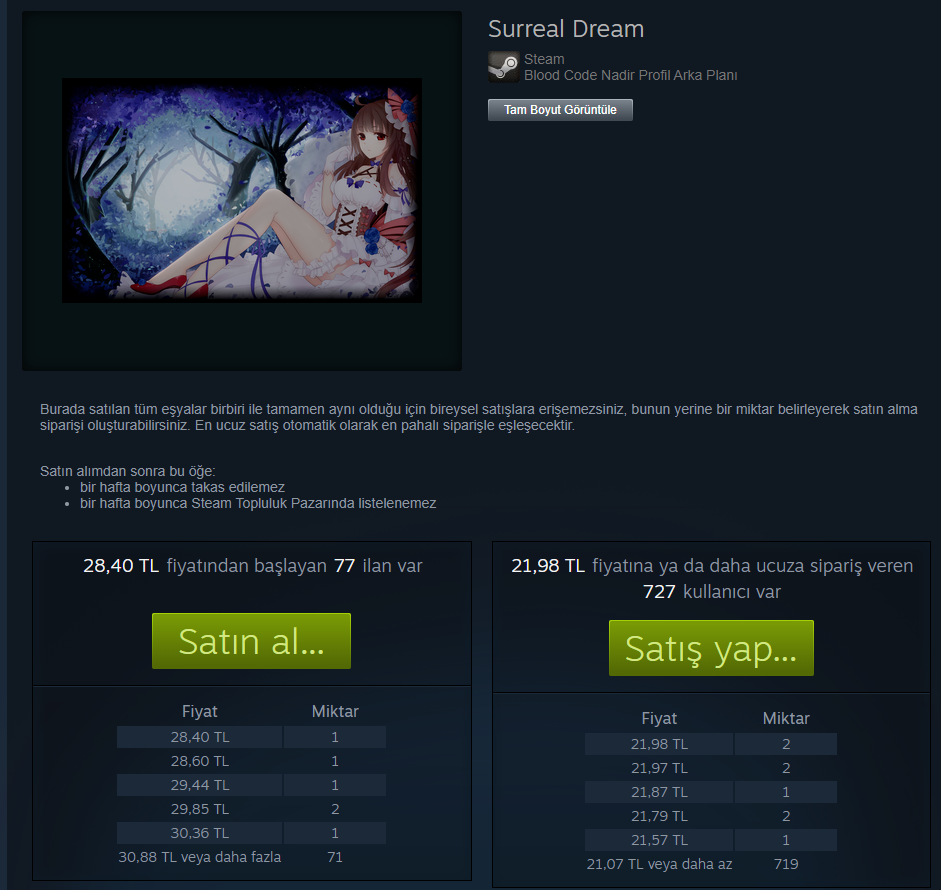Select the 21,97 TL buy order row

[x=711, y=768]
